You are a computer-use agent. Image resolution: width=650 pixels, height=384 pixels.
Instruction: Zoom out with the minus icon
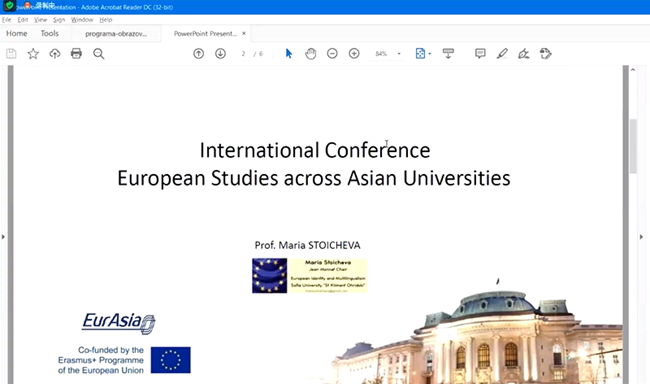tap(332, 53)
